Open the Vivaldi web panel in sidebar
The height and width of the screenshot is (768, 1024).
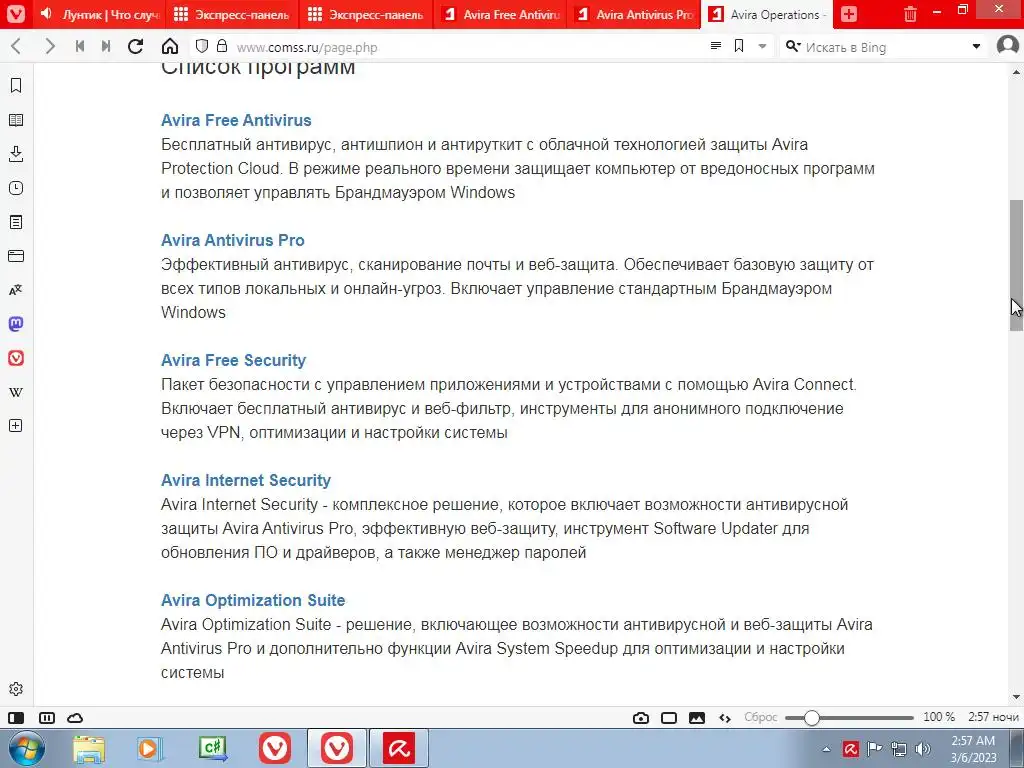tap(16, 358)
